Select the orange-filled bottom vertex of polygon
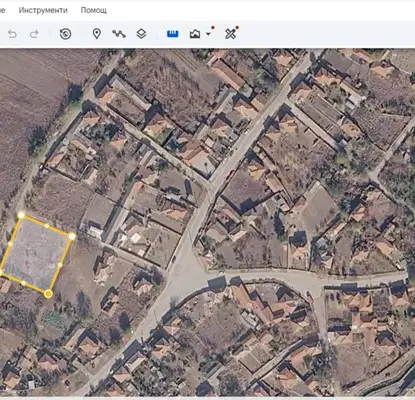Viewport: 415px width, 400px height. pyautogui.click(x=48, y=294)
